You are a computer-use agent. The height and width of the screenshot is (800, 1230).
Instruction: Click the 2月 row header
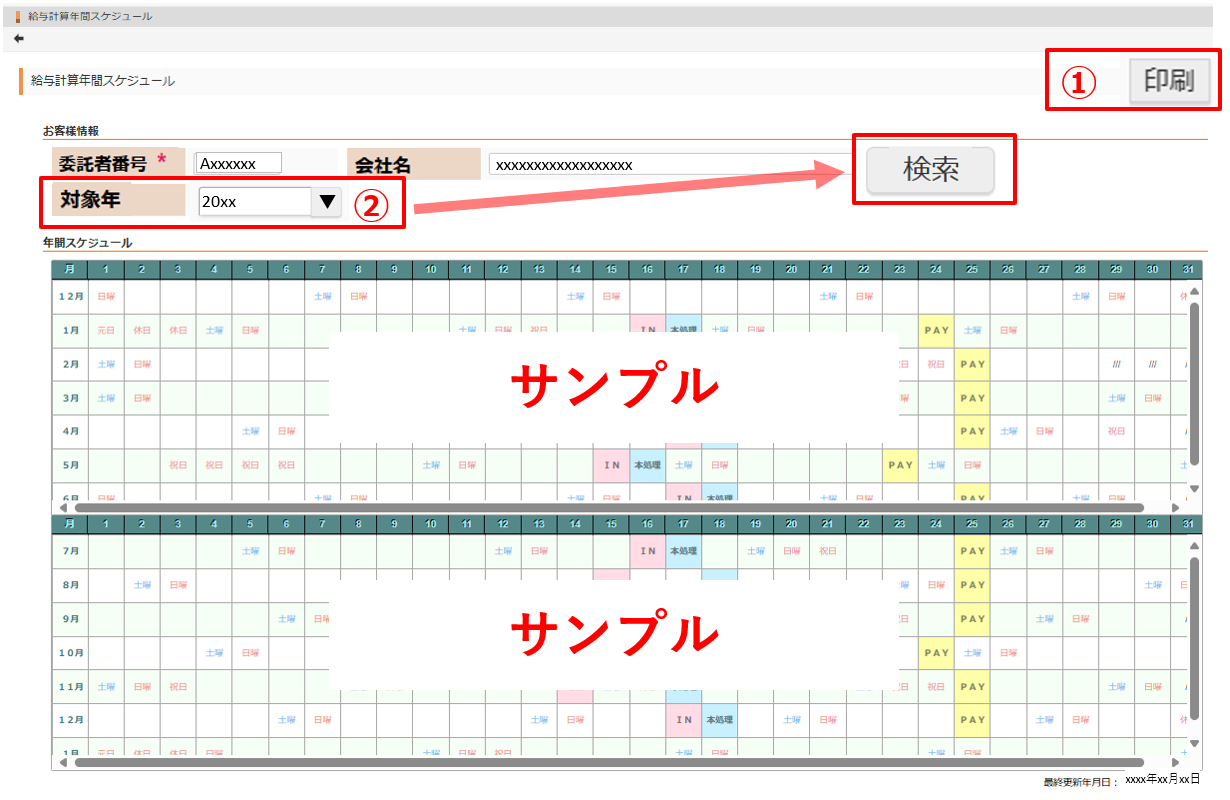tap(70, 365)
